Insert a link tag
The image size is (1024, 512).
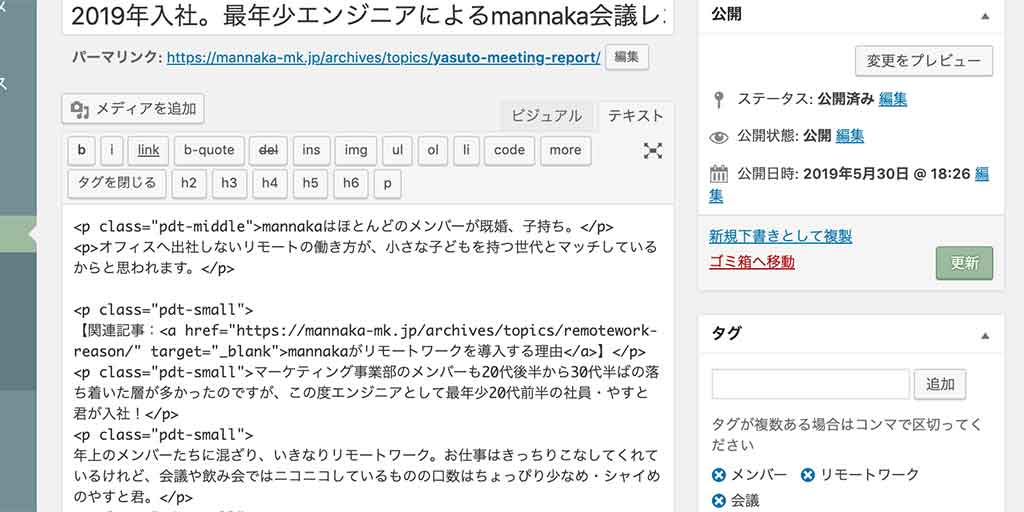click(x=148, y=150)
